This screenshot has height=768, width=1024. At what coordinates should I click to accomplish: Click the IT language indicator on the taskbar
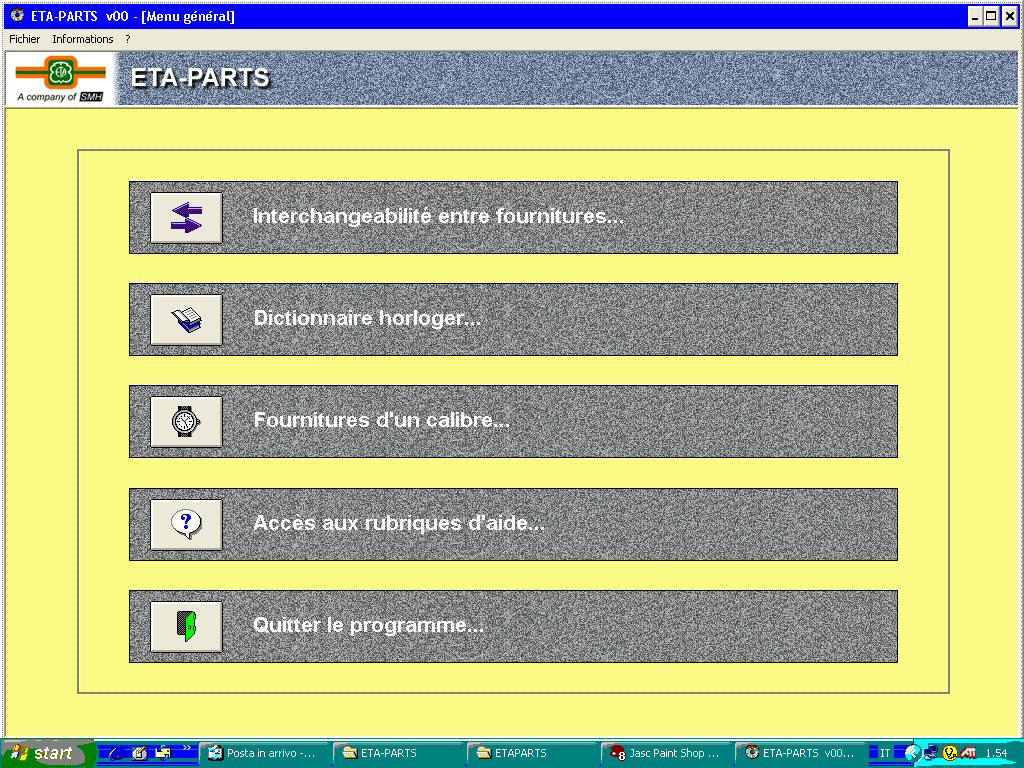(x=885, y=753)
